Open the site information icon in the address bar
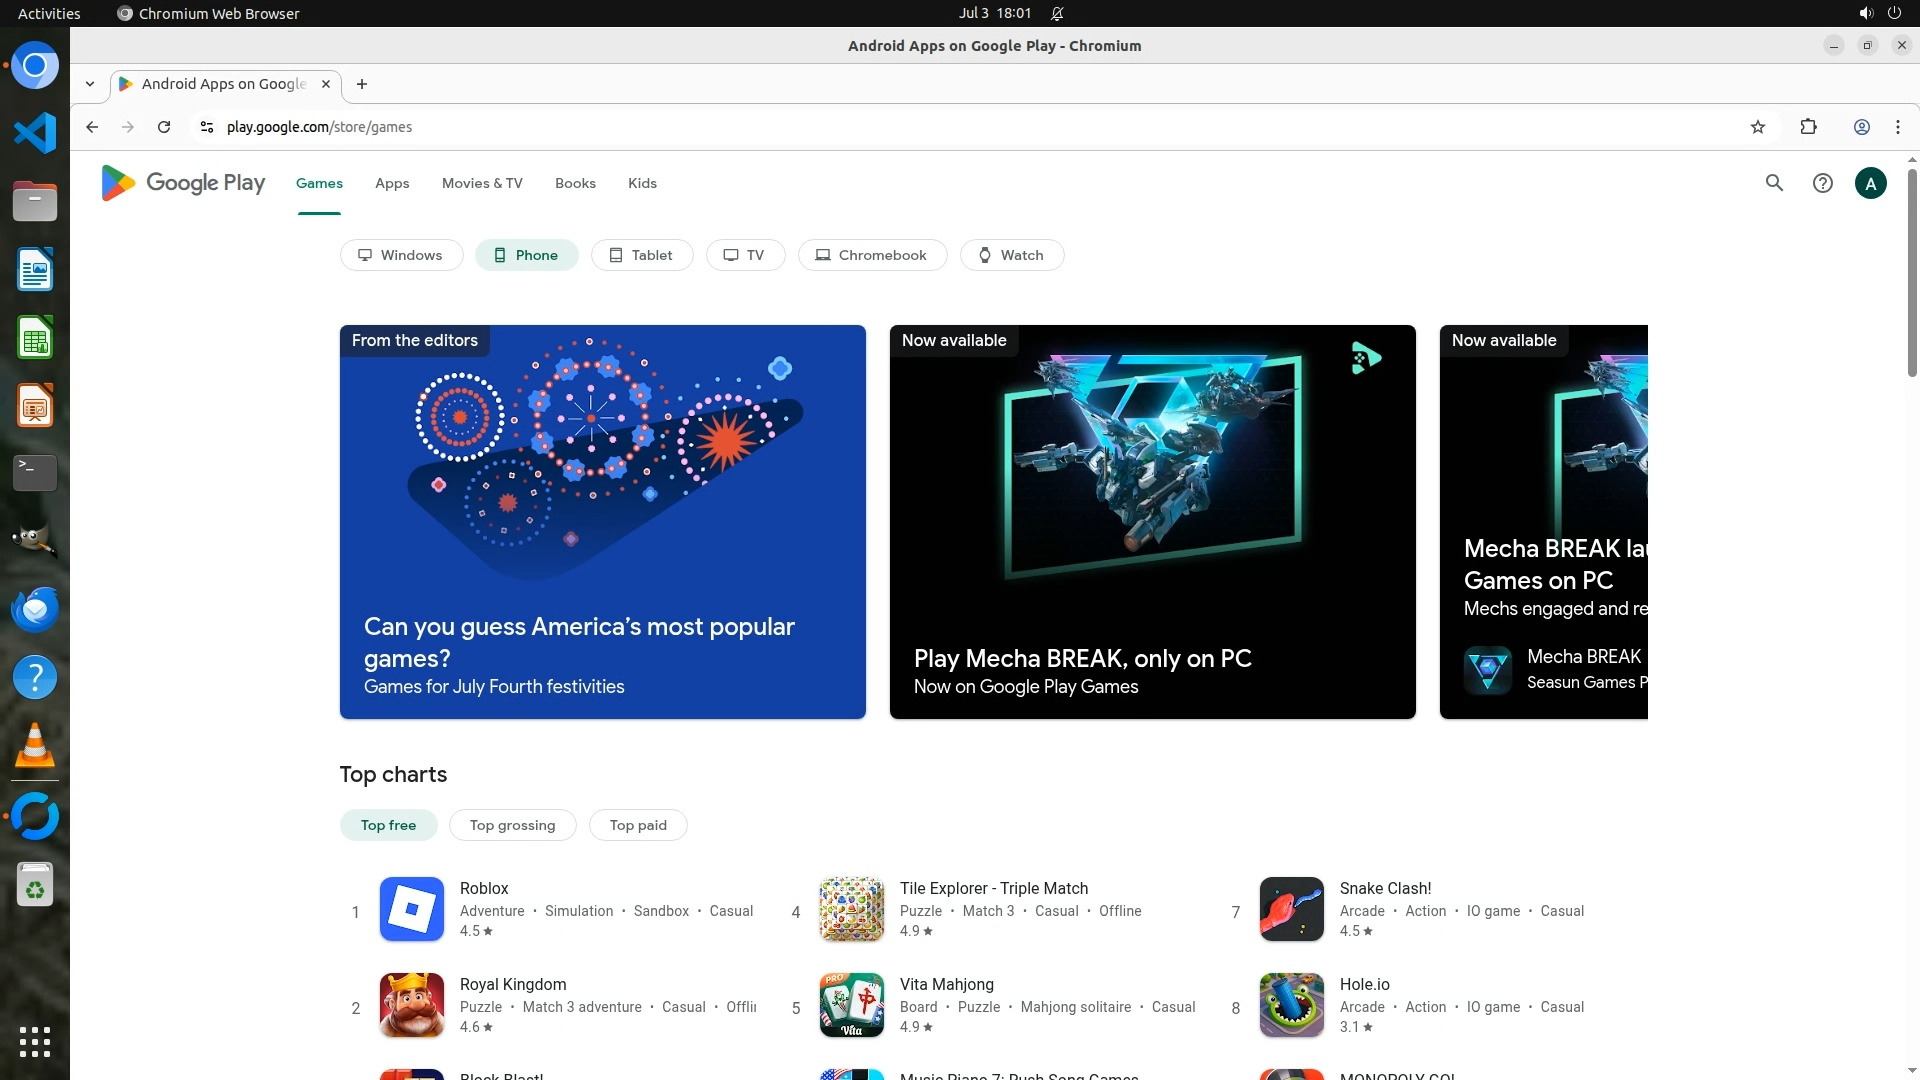Image resolution: width=1920 pixels, height=1080 pixels. click(207, 127)
